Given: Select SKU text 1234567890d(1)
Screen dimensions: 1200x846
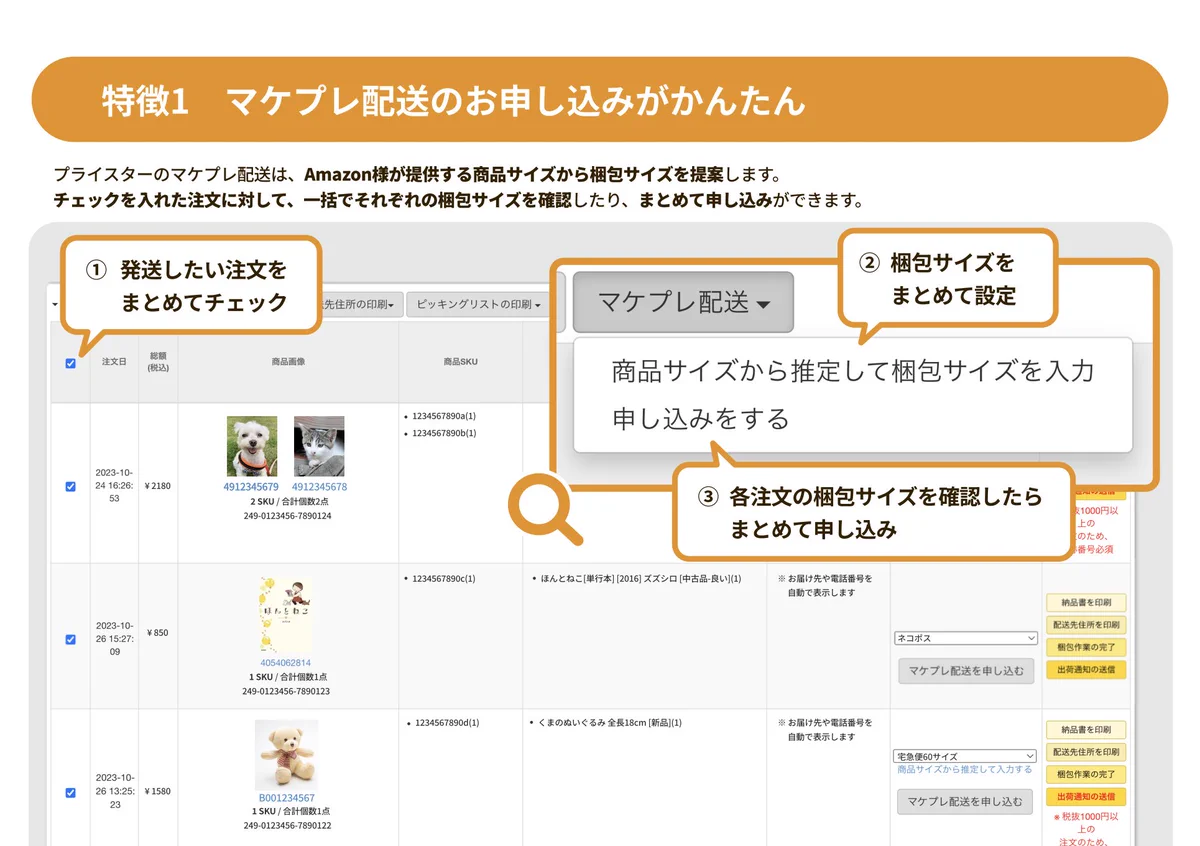Looking at the screenshot, I should (x=445, y=722).
